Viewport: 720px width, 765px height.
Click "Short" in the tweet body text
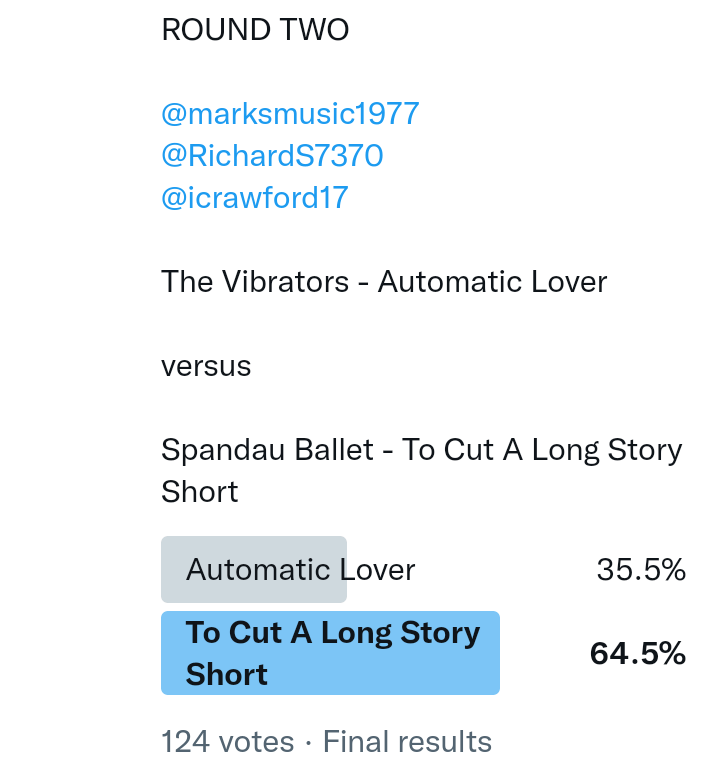pos(200,492)
